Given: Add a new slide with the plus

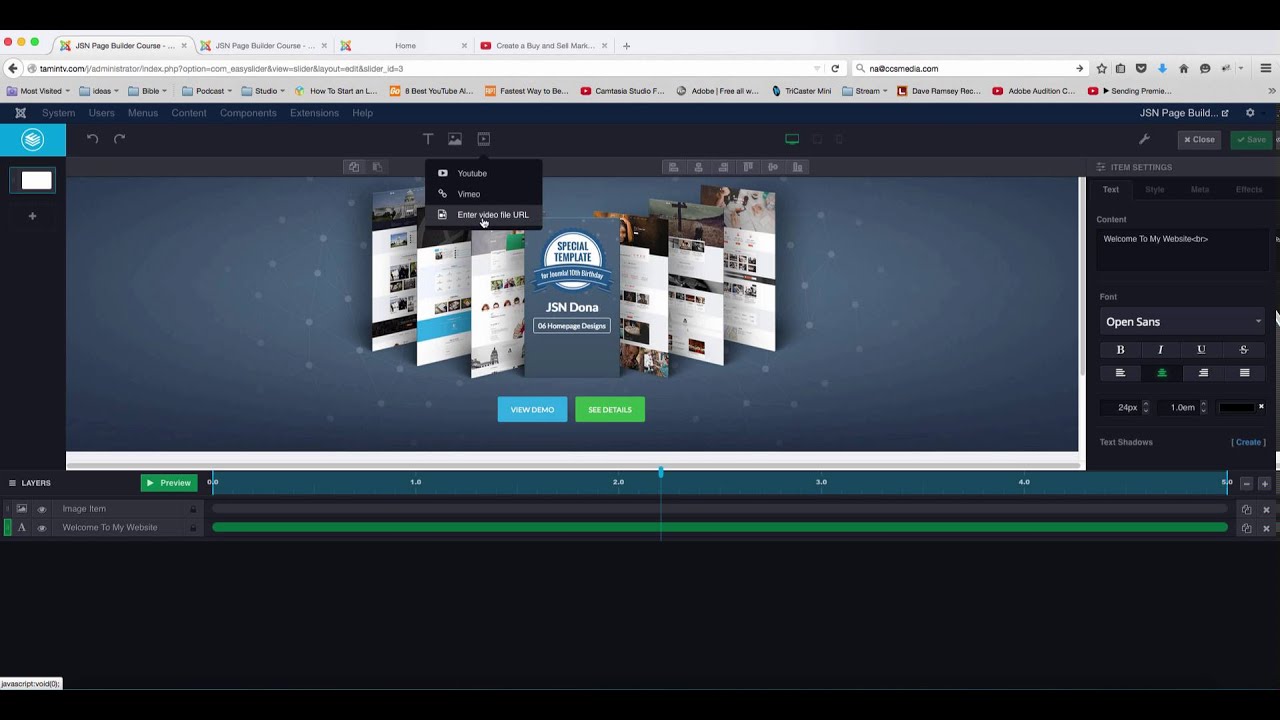Looking at the screenshot, I should 32,216.
